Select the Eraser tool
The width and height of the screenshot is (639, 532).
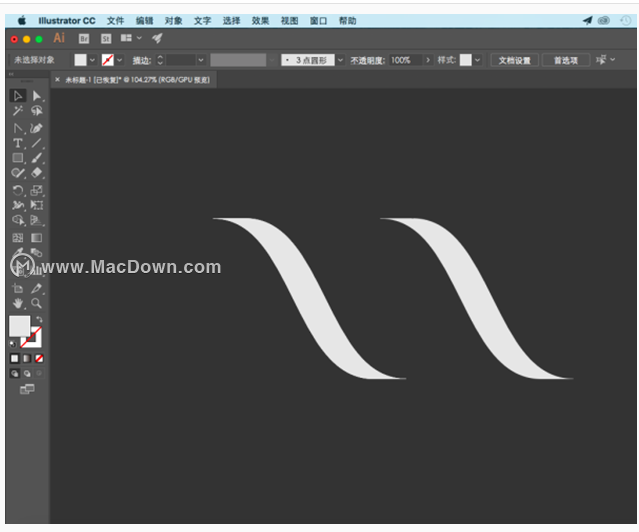point(37,173)
